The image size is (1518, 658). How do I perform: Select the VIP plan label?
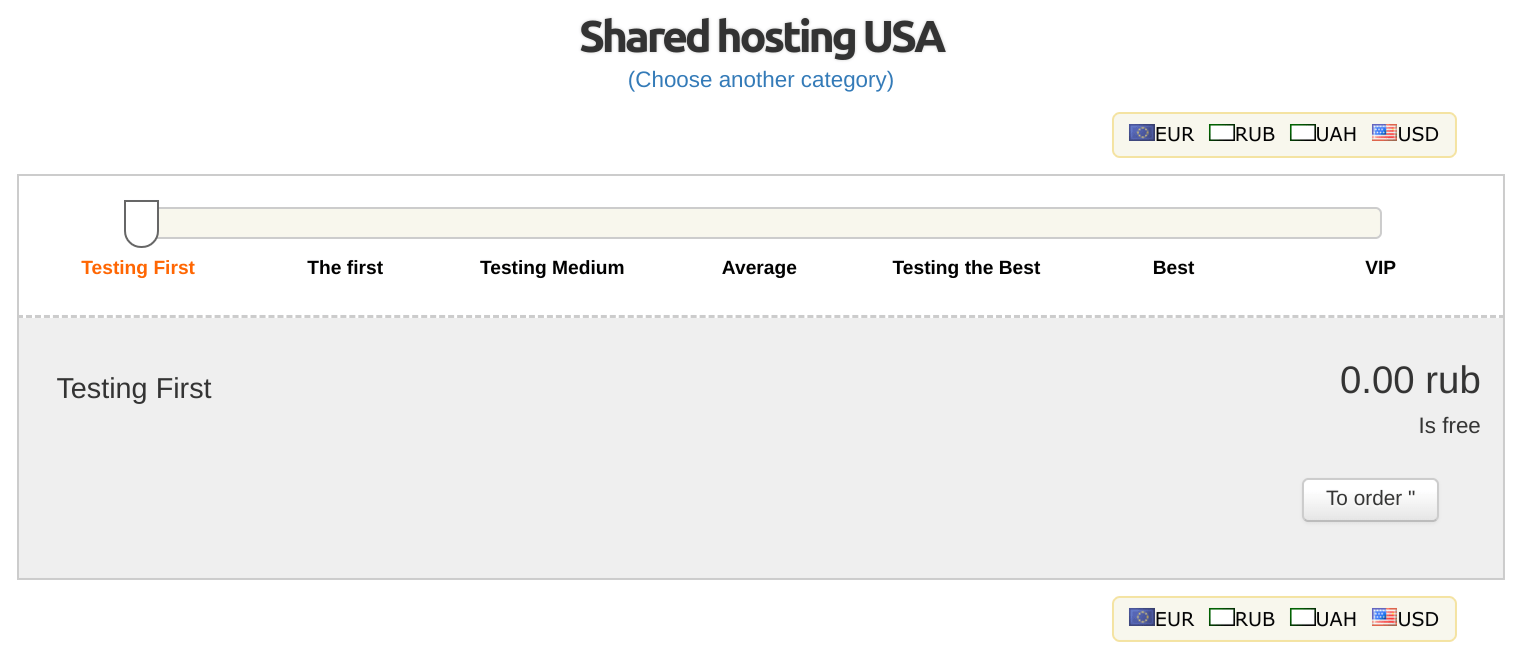coord(1380,268)
